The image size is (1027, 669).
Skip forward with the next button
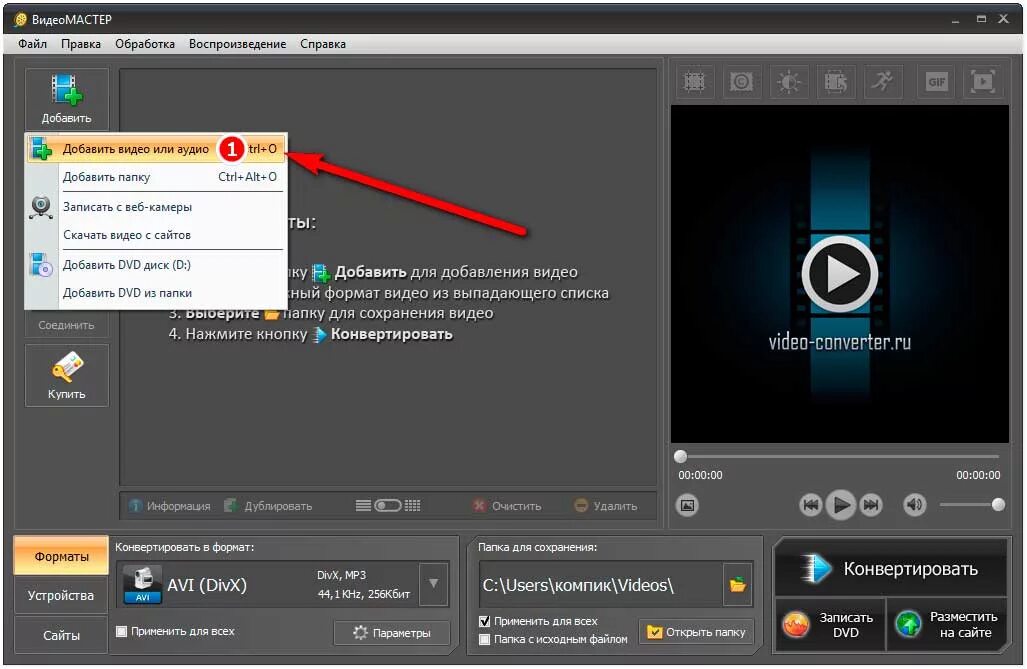pyautogui.click(x=871, y=505)
